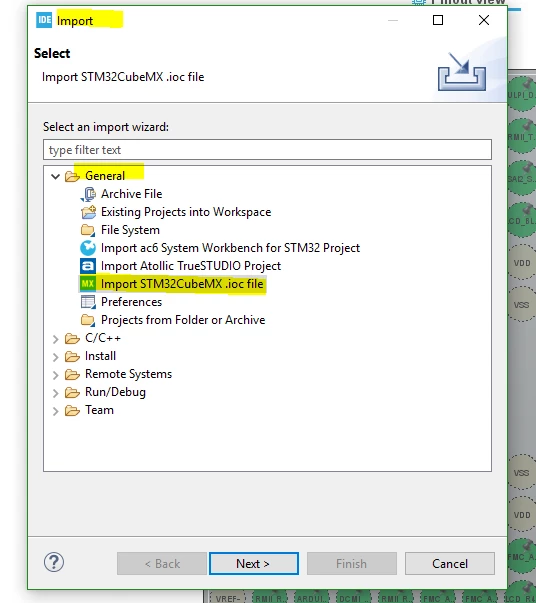Click the 'C/C++' category label

103,338
